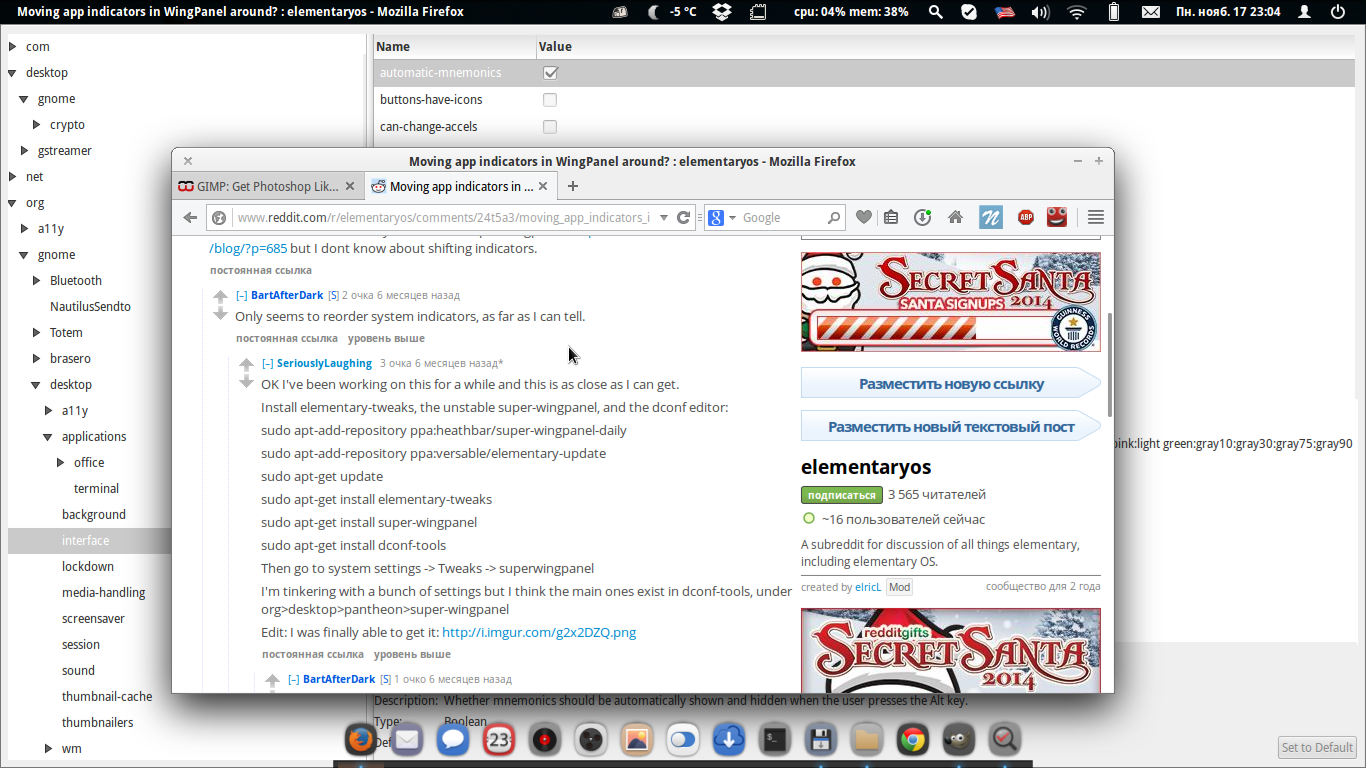The width and height of the screenshot is (1366, 768).
Task: Open the Firefox downloads arrow icon
Action: coord(923,217)
